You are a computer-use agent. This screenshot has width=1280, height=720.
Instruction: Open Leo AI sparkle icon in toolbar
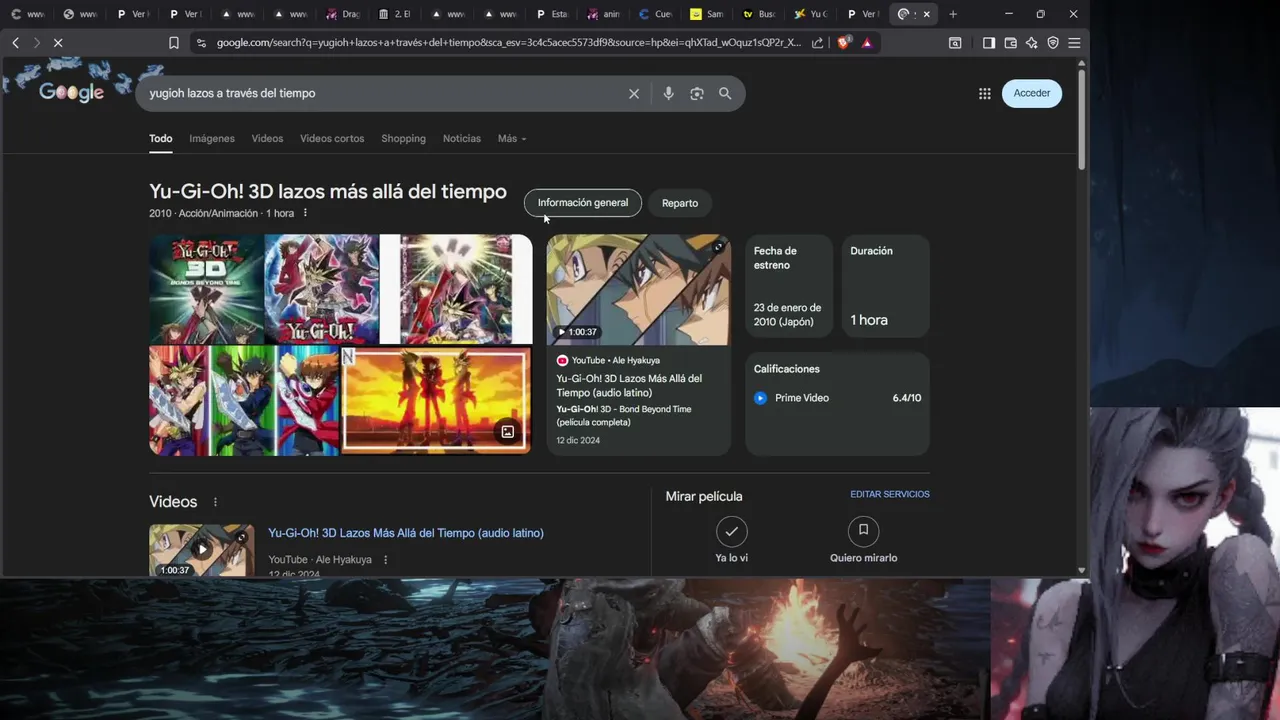pos(1032,43)
